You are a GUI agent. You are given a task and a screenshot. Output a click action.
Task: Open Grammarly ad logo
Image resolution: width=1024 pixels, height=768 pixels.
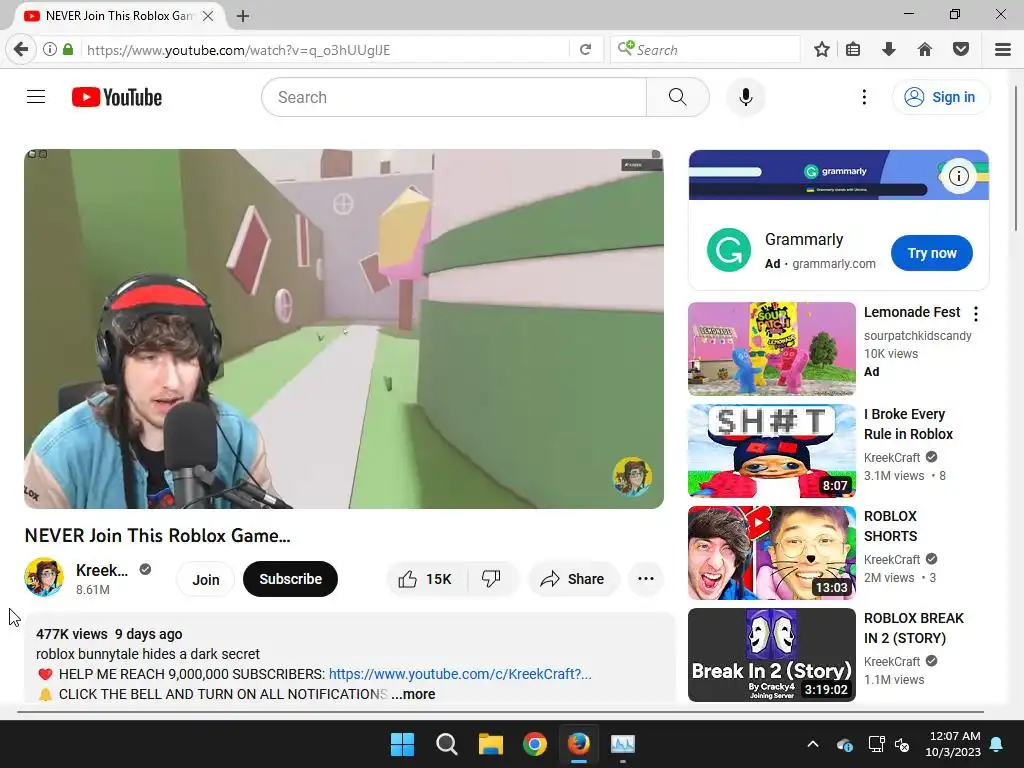(x=729, y=249)
